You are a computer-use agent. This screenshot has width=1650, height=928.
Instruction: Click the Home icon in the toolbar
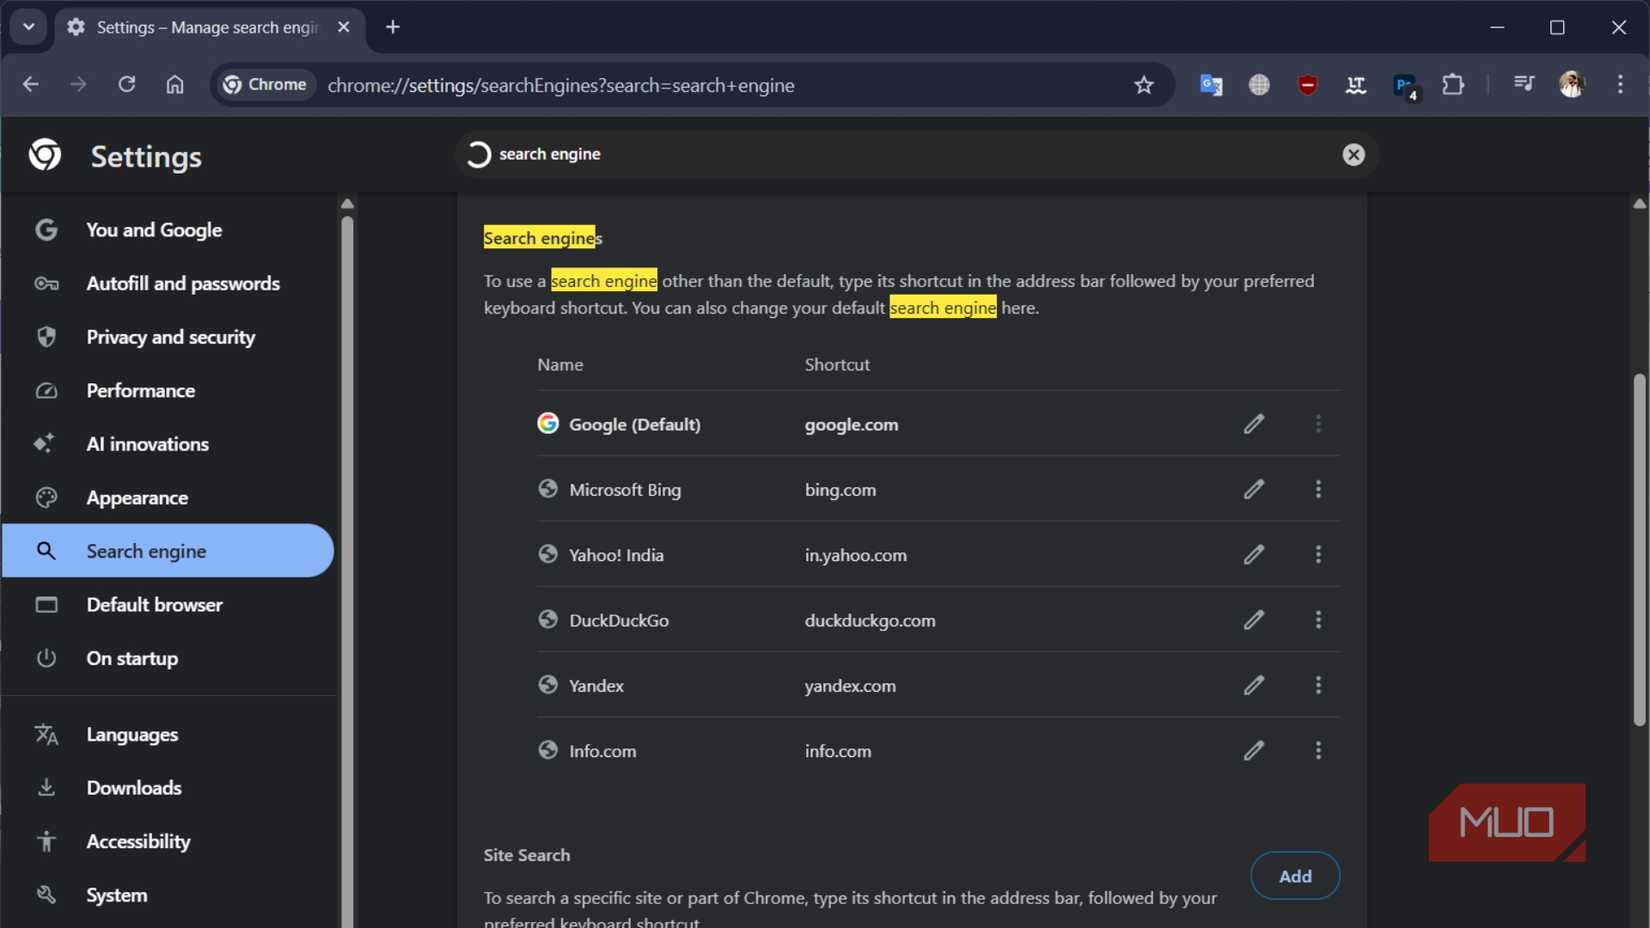pos(175,85)
